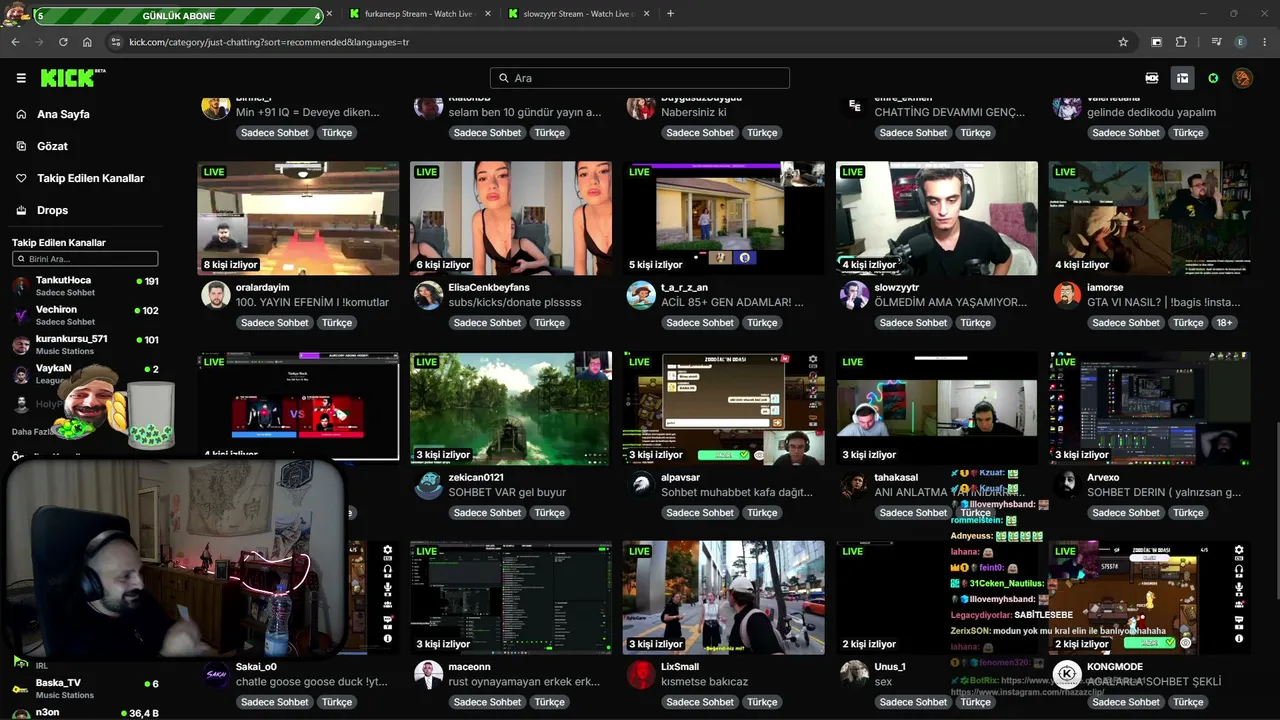The height and width of the screenshot is (720, 1280).
Task: Open oralardayim's live stream thumbnail
Action: tap(298, 218)
